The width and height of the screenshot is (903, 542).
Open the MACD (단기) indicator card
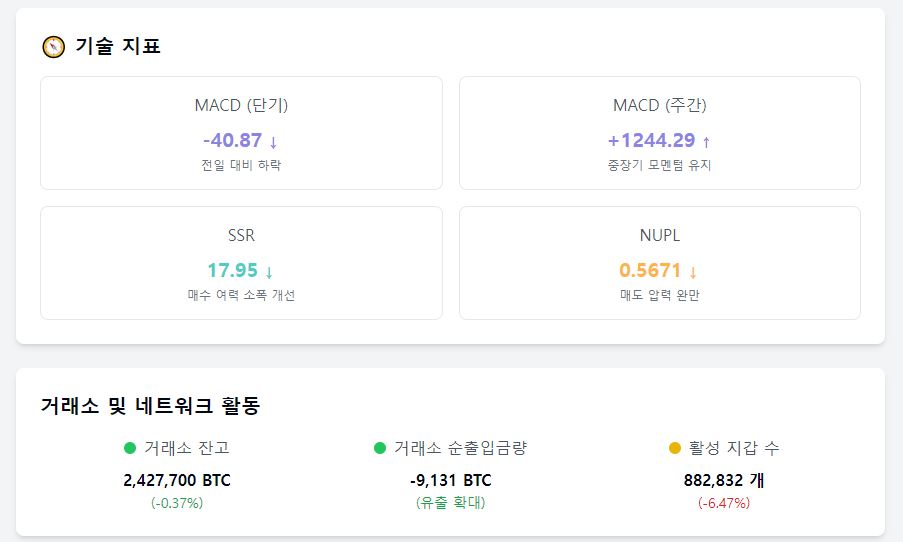point(241,133)
